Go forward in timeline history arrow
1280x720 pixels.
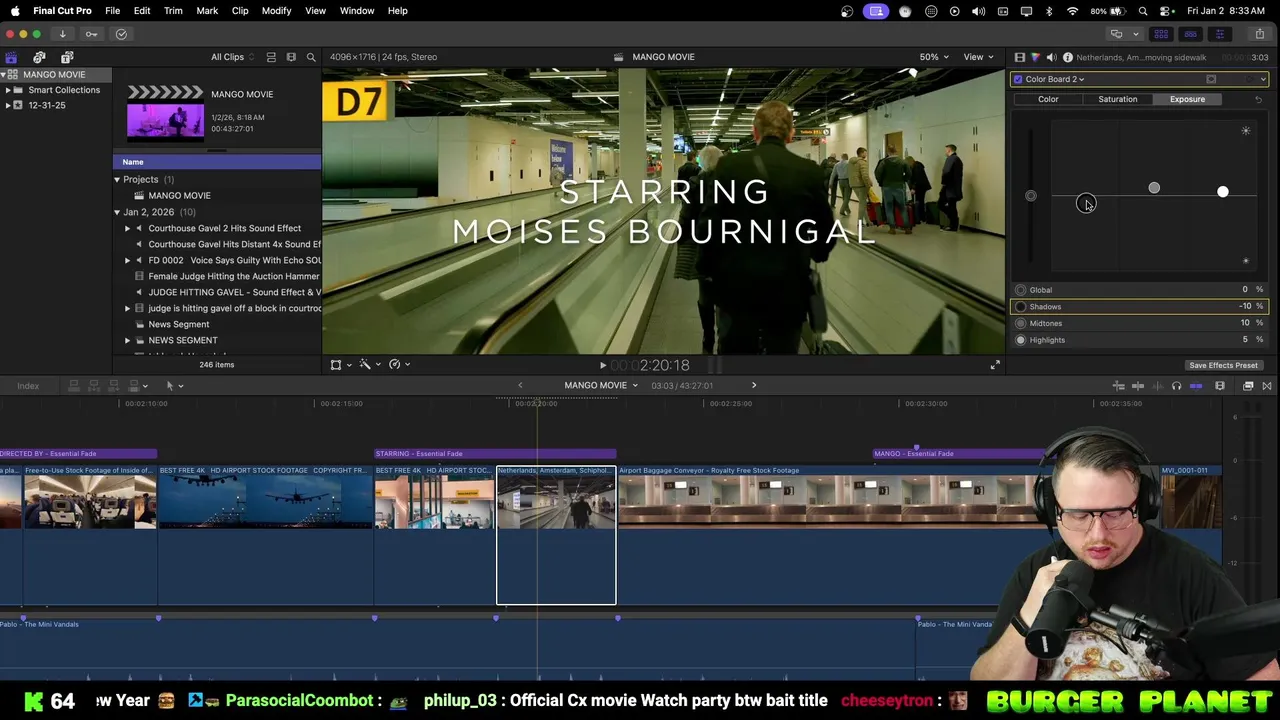tap(754, 385)
